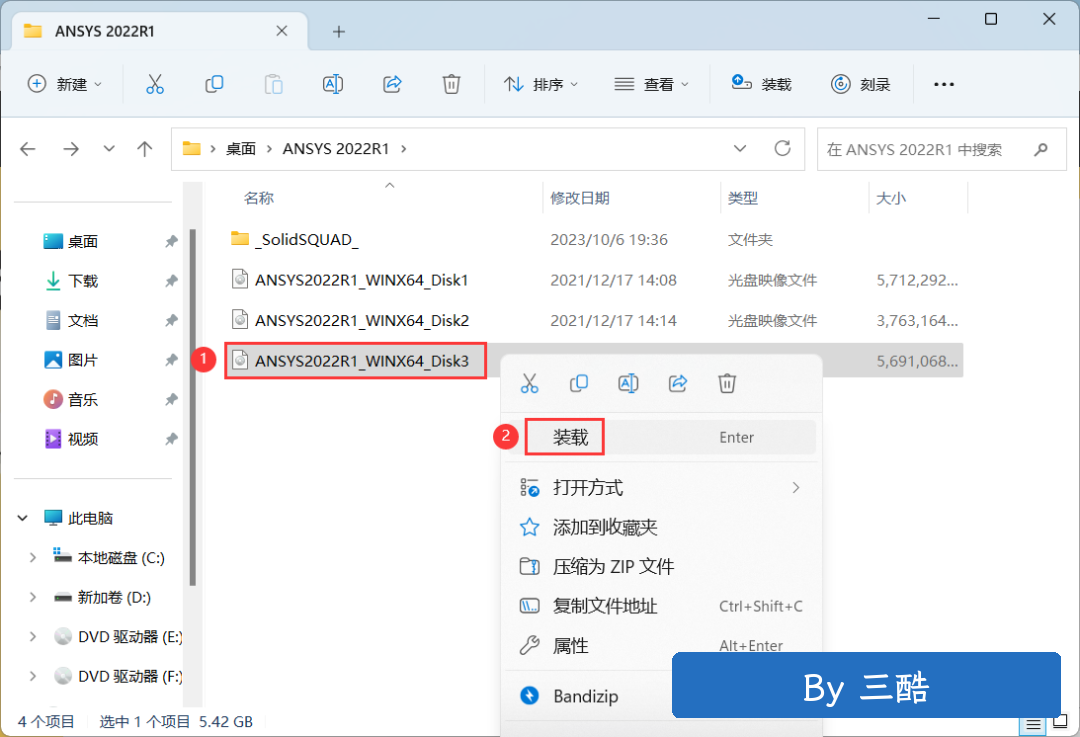Close the ANSYS 2022R1 tab
The width and height of the screenshot is (1080, 737).
click(x=282, y=31)
